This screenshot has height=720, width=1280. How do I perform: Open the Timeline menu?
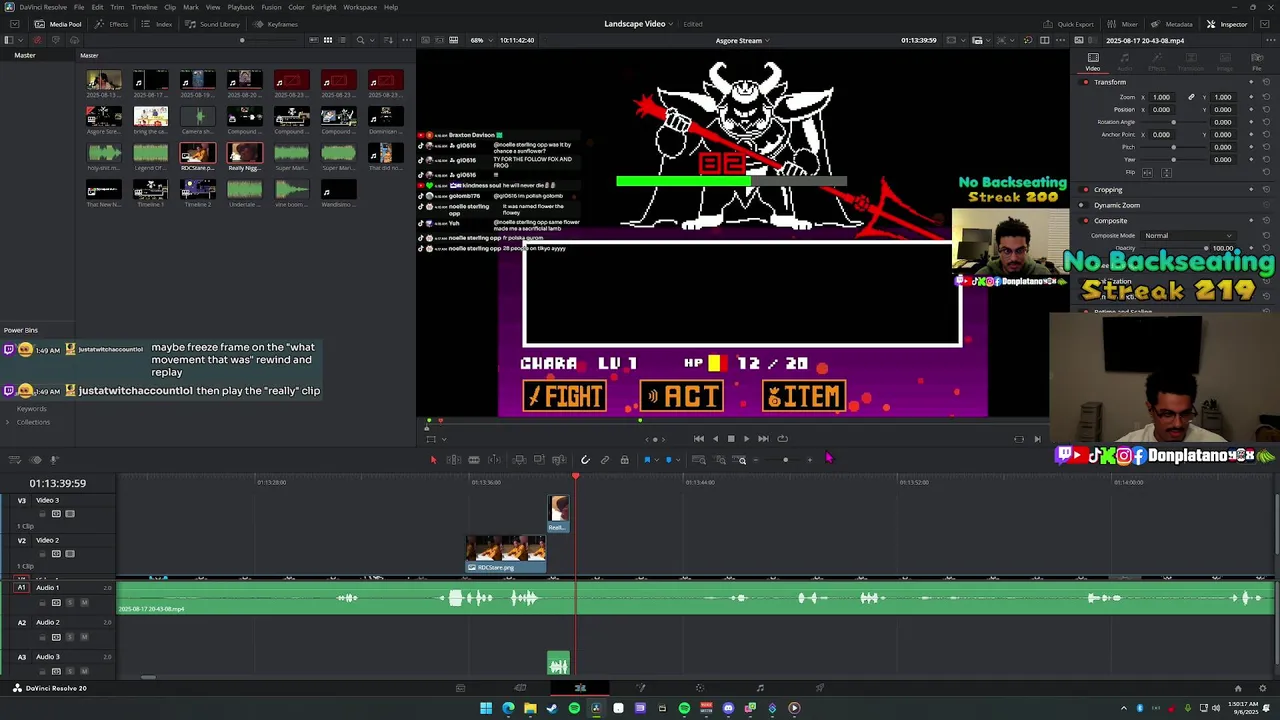[x=144, y=7]
